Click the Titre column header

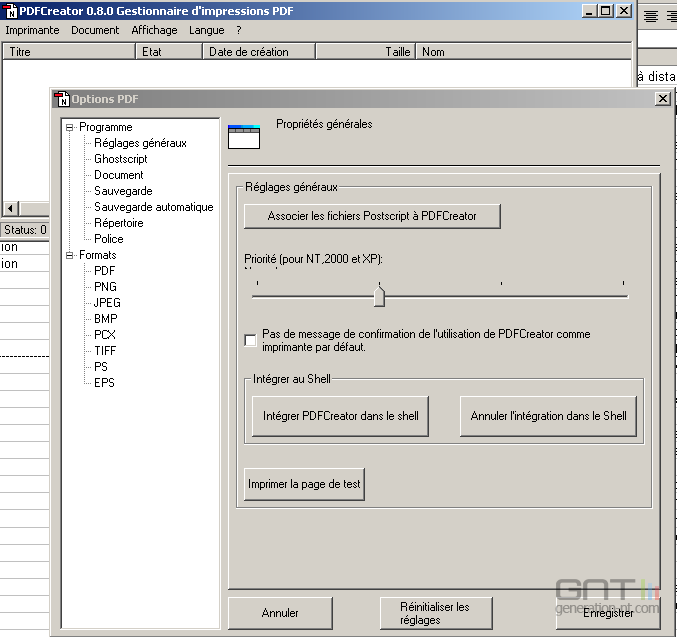coord(69,52)
